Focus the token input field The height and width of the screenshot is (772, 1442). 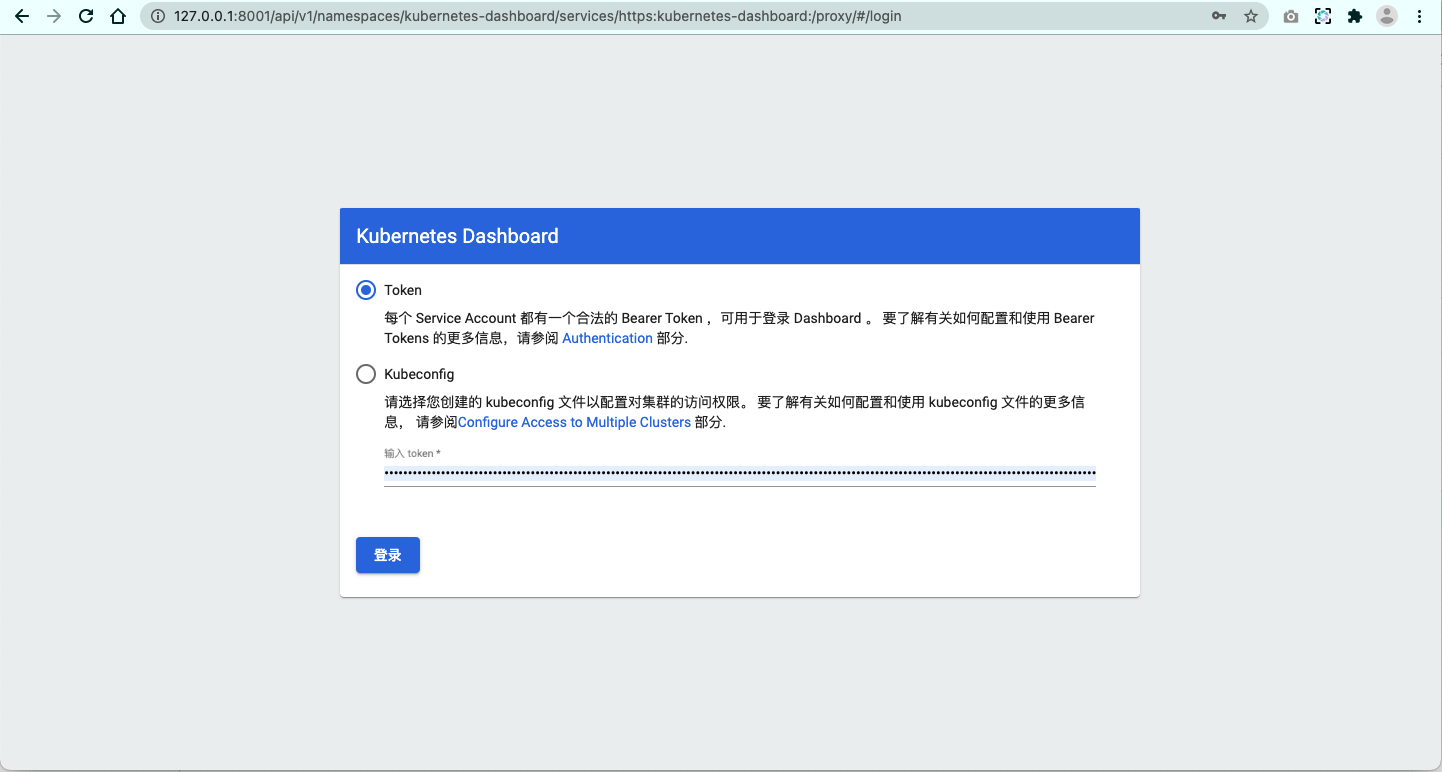point(740,473)
